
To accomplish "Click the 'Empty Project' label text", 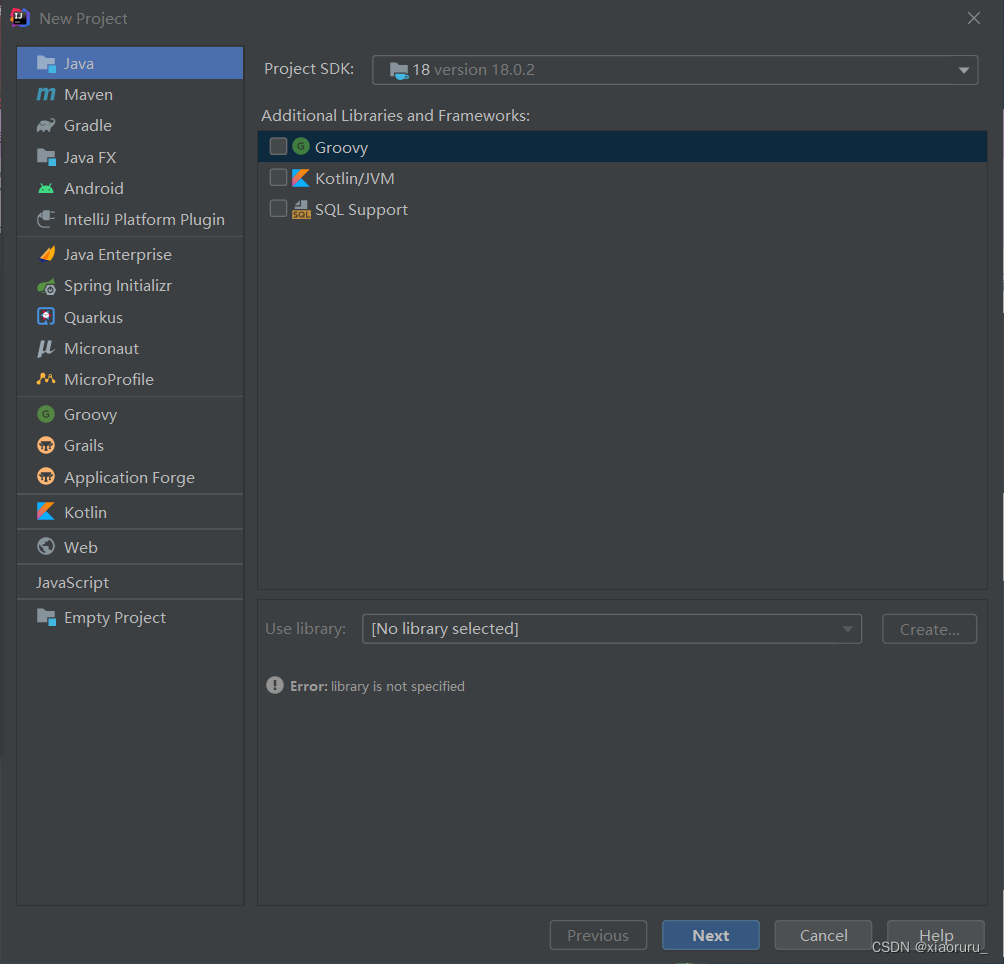I will point(115,618).
